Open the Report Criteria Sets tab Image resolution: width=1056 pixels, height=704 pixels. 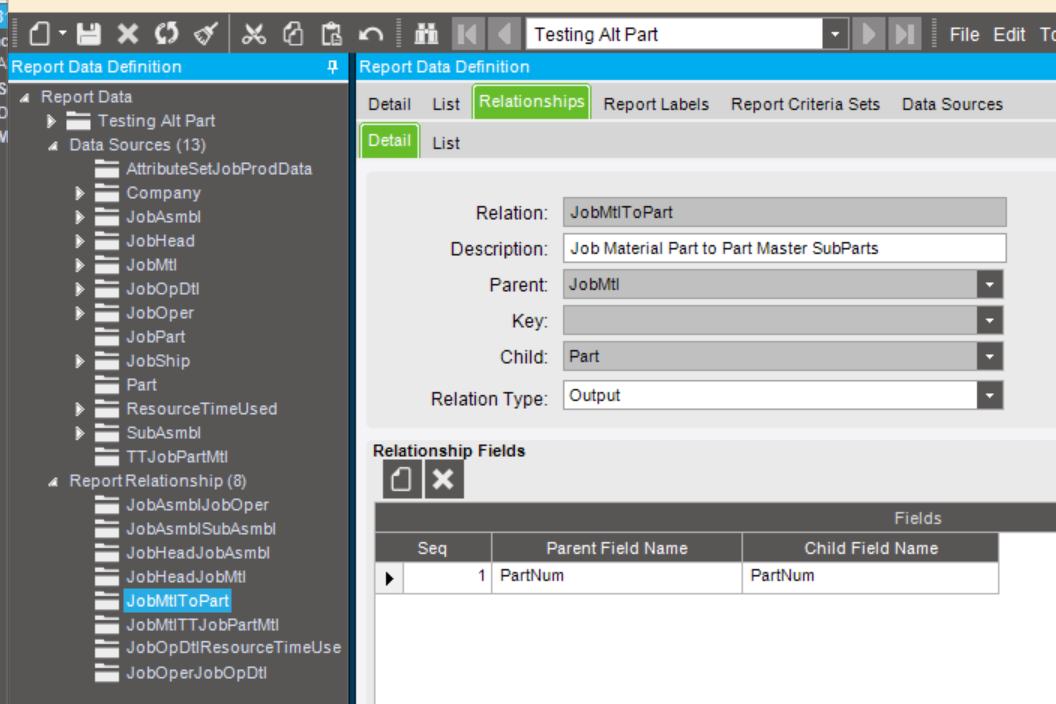[805, 104]
